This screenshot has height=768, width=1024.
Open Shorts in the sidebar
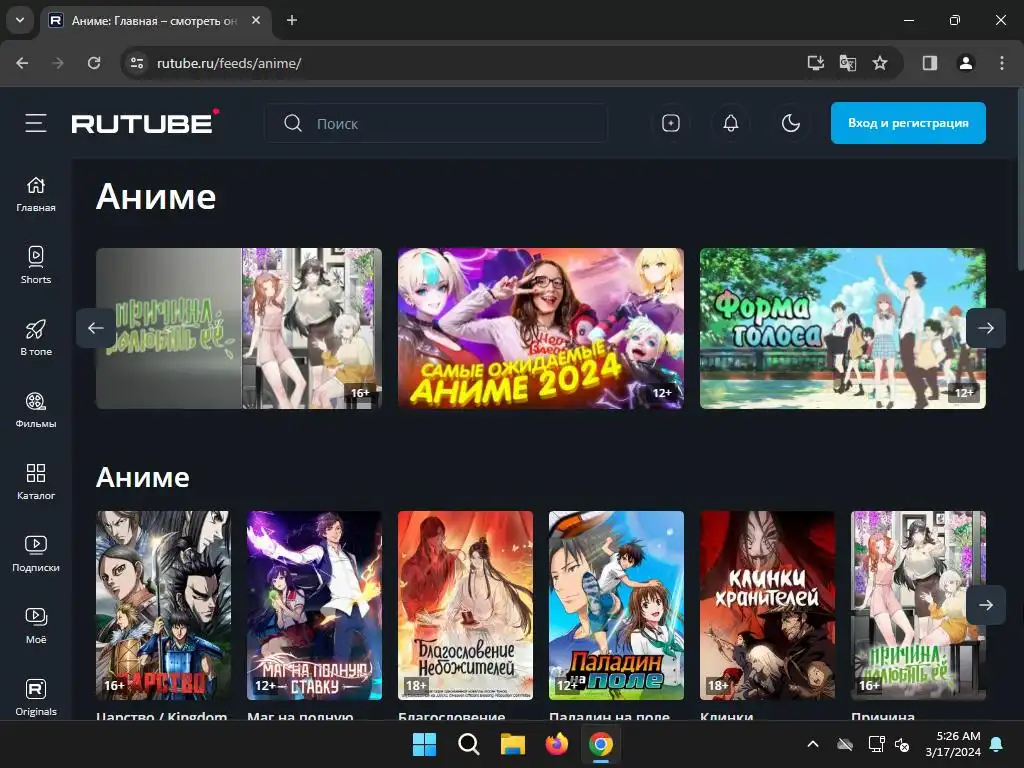36,266
